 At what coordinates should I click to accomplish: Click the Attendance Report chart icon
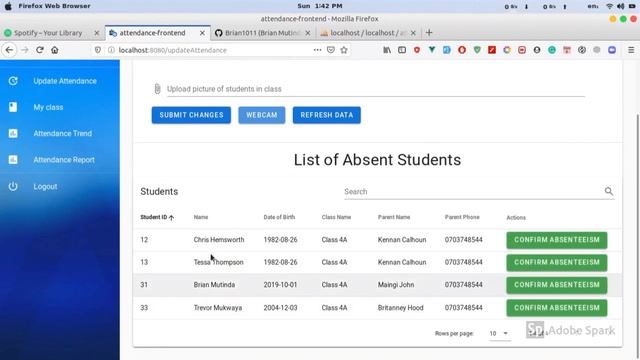[x=13, y=160]
